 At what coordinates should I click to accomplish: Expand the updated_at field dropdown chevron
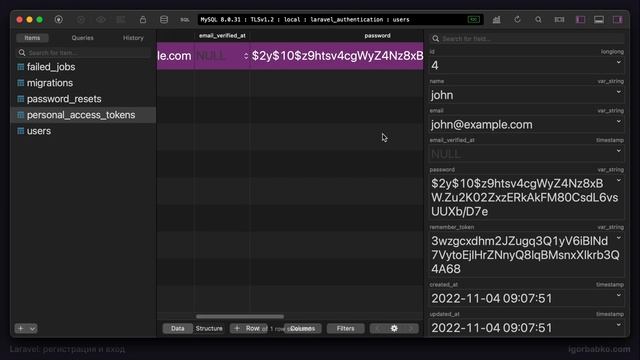point(619,325)
